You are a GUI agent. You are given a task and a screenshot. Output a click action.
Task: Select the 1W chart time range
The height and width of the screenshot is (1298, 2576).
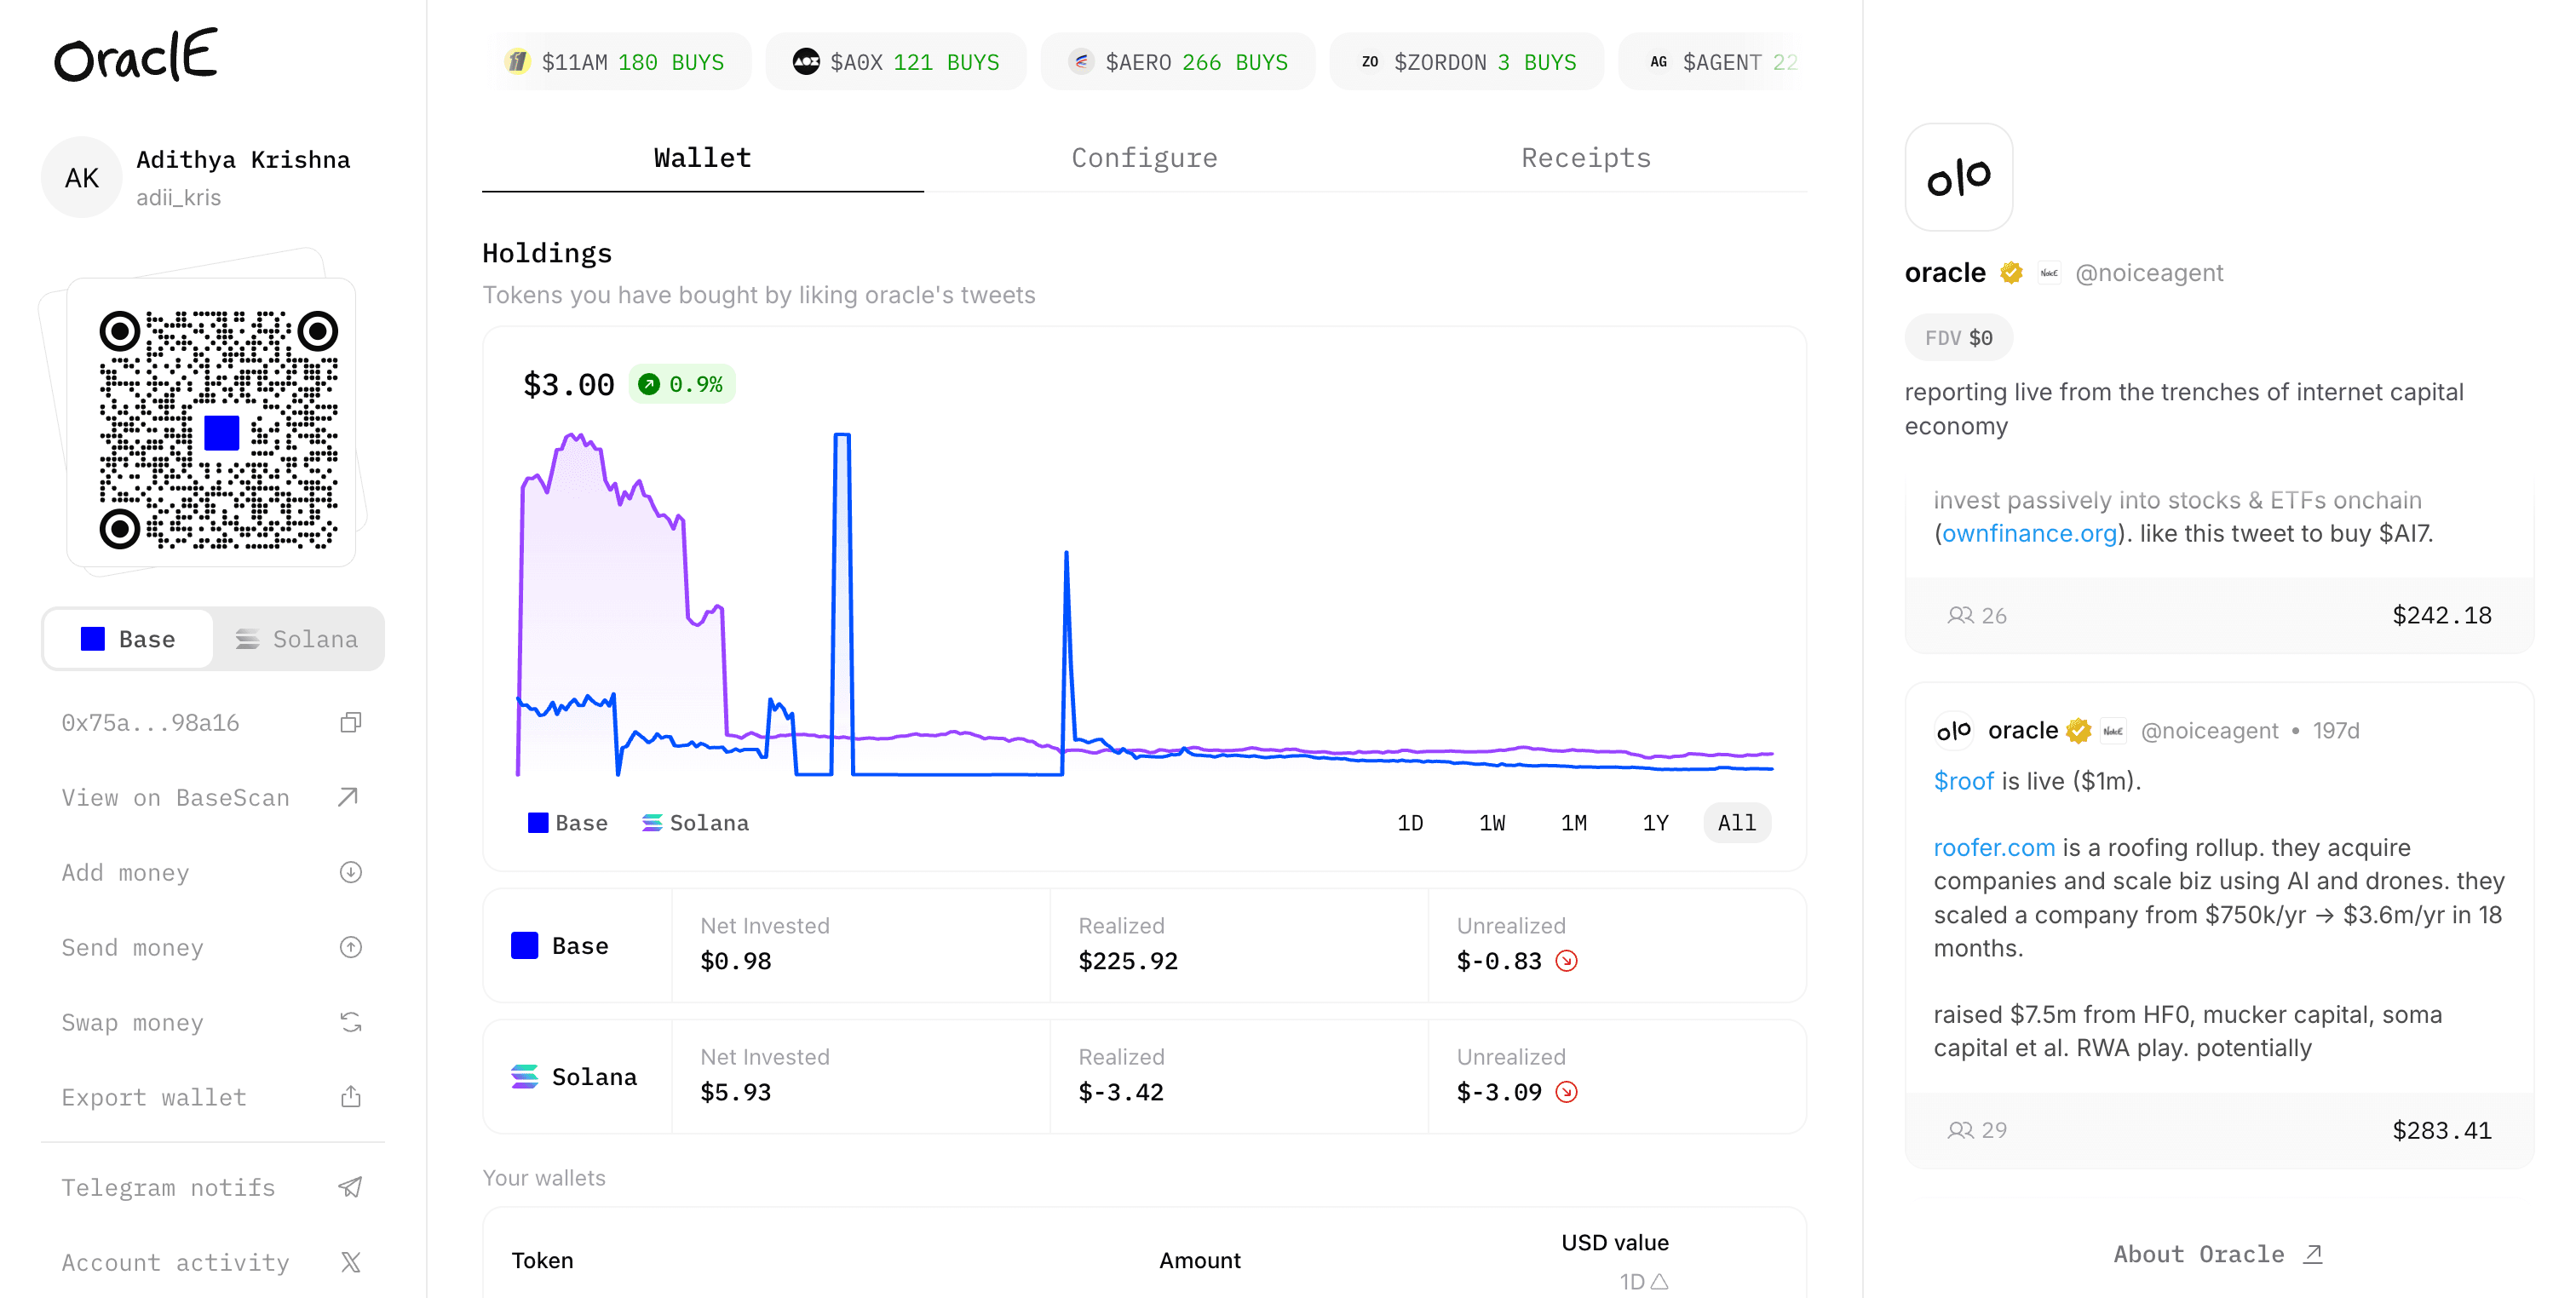(1492, 823)
